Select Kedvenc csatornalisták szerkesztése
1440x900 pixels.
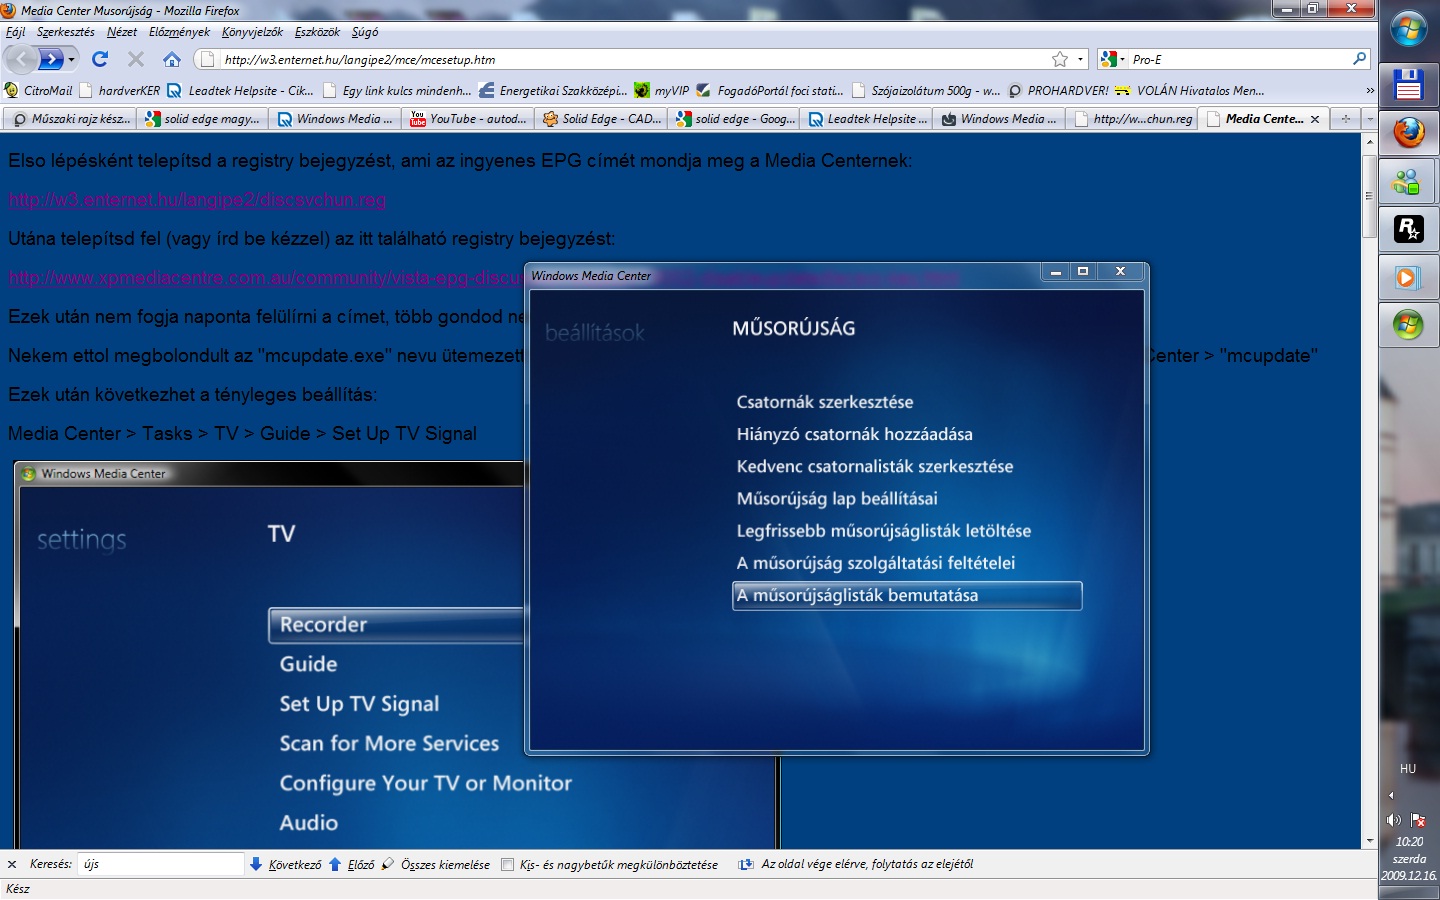(x=875, y=466)
